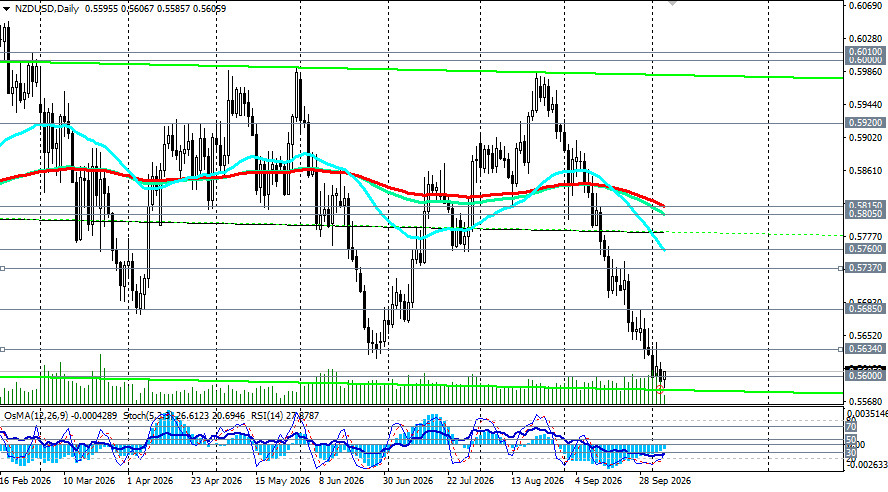Click the OsMA(12,26,9) indicator label
888x492 pixels.
[x=36, y=416]
